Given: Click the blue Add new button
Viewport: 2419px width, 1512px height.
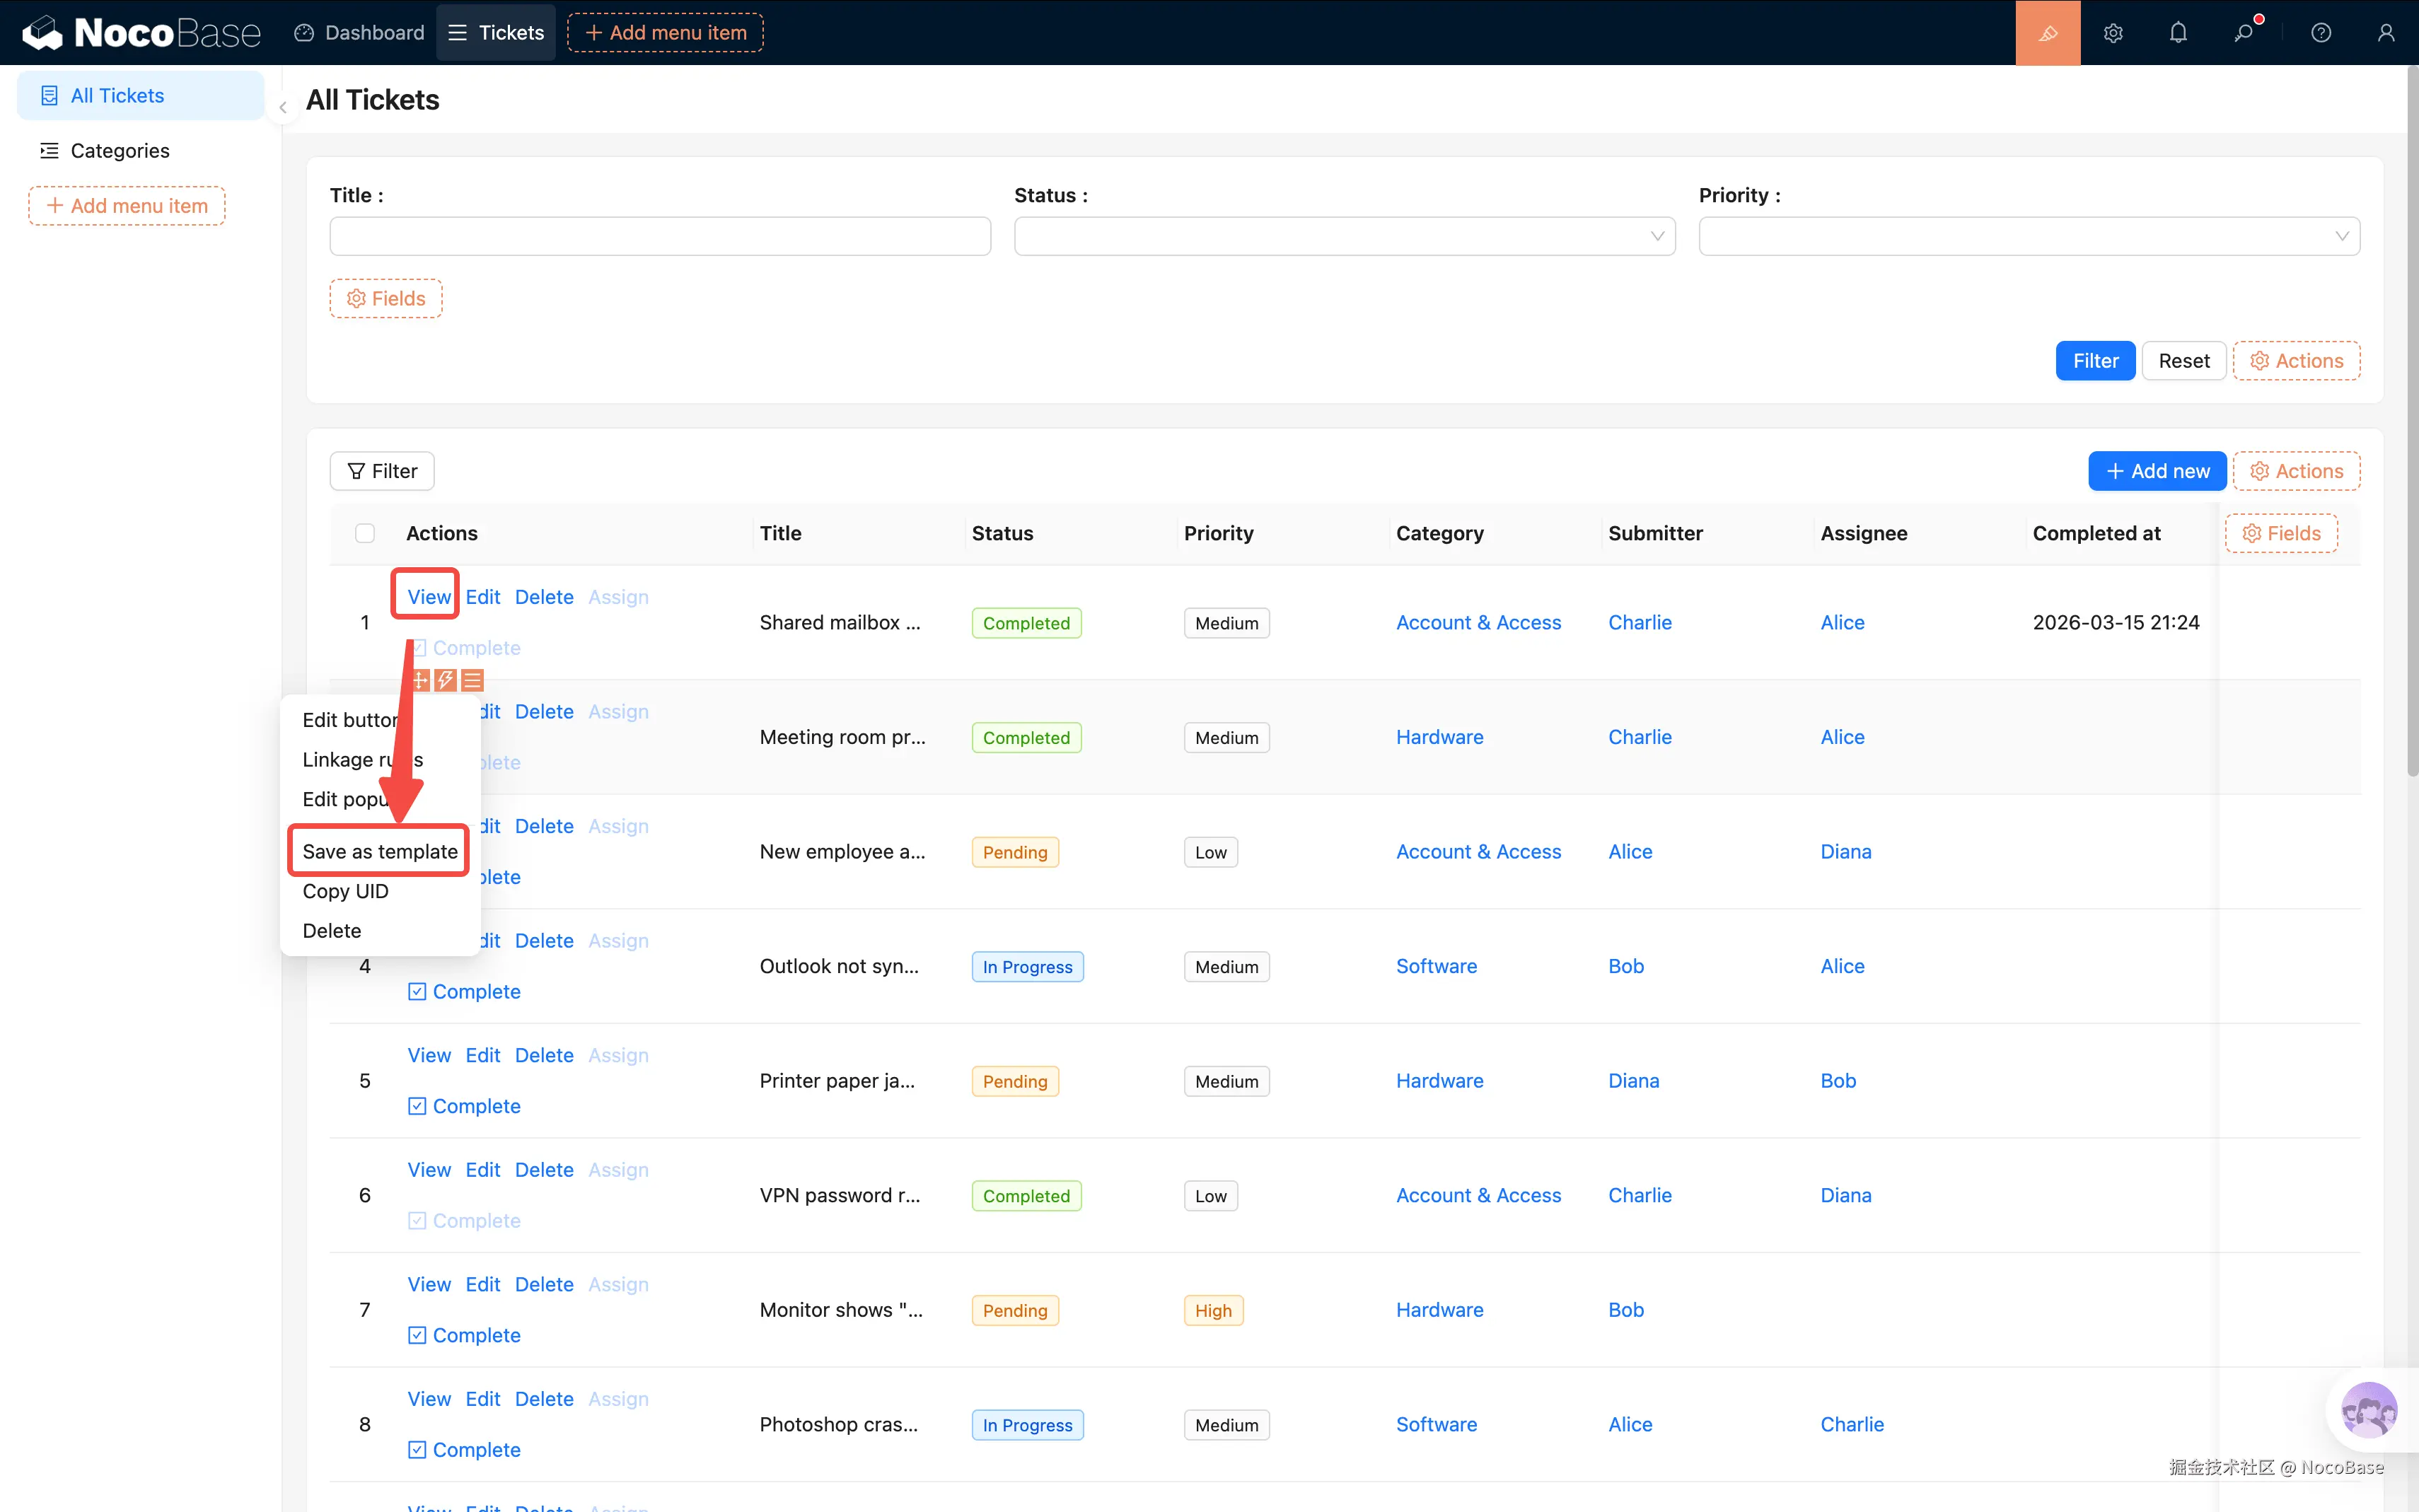Looking at the screenshot, I should tap(2157, 471).
